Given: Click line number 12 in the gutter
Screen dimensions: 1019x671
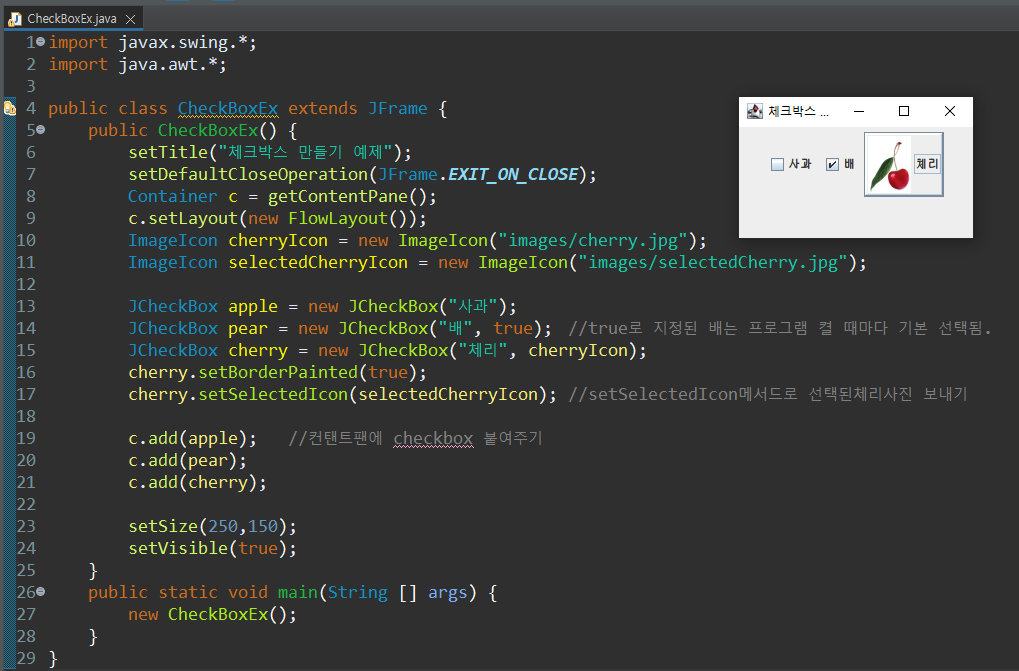Looking at the screenshot, I should (26, 285).
